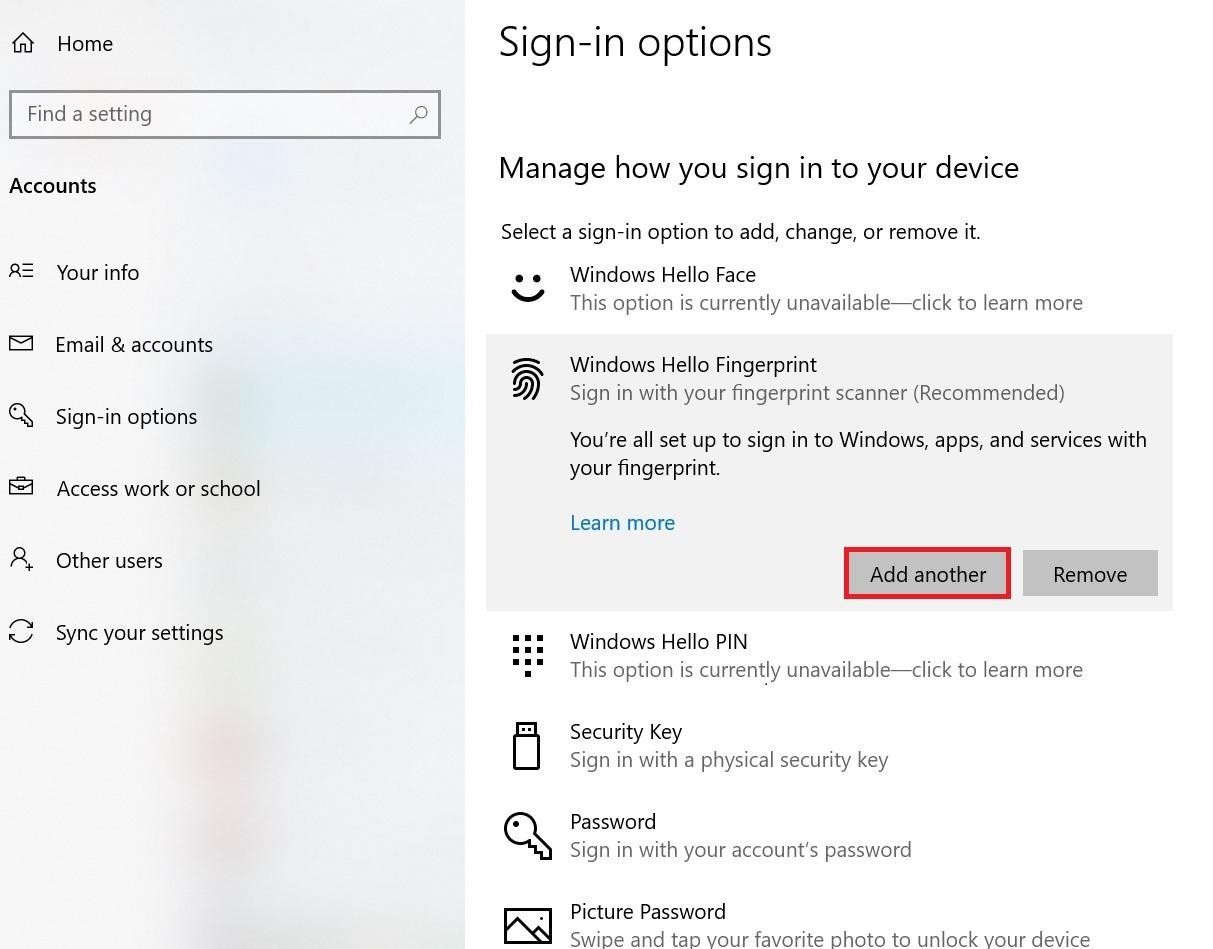Click the Home house icon
This screenshot has width=1213, height=949.
point(23,43)
